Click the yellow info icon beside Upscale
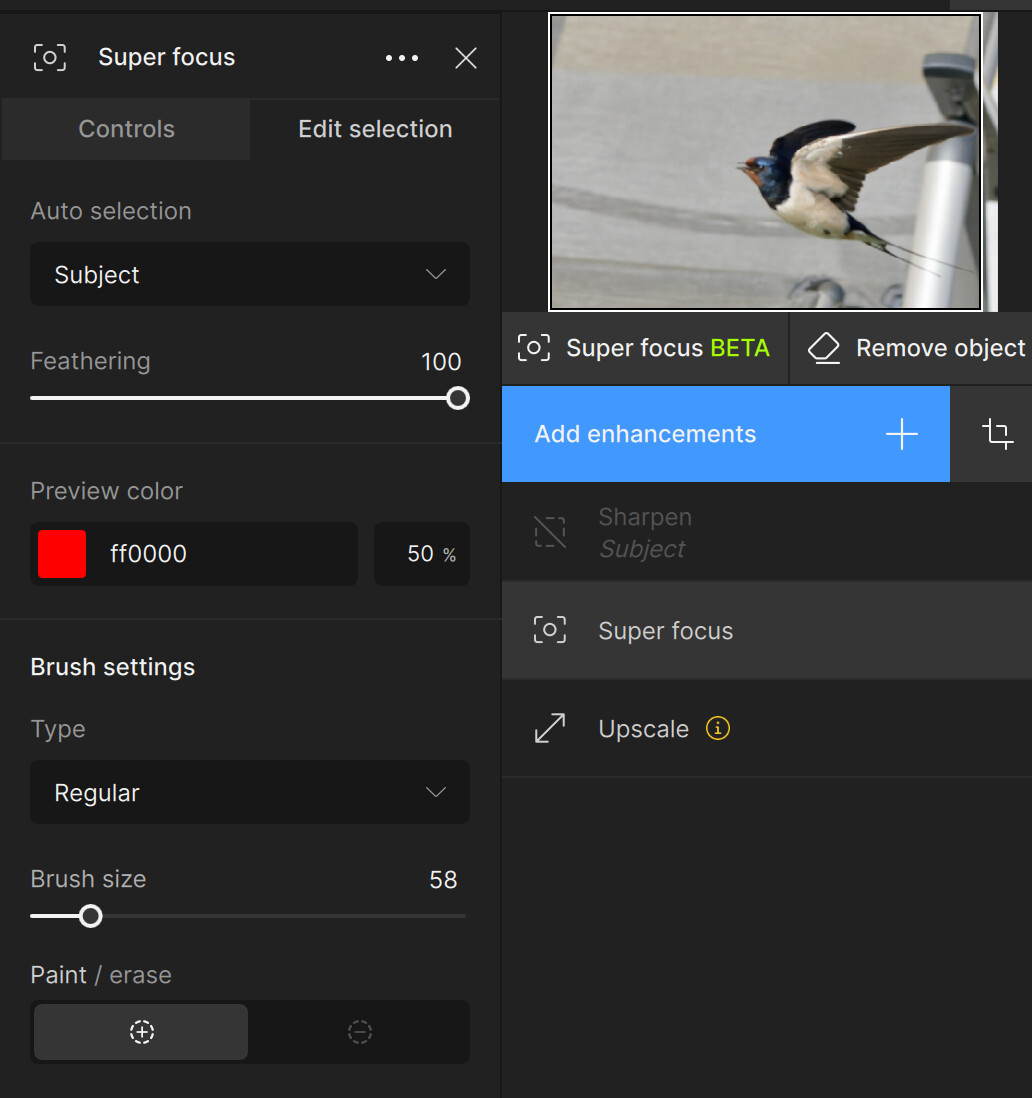Screen dimensions: 1032x1098 [718, 728]
